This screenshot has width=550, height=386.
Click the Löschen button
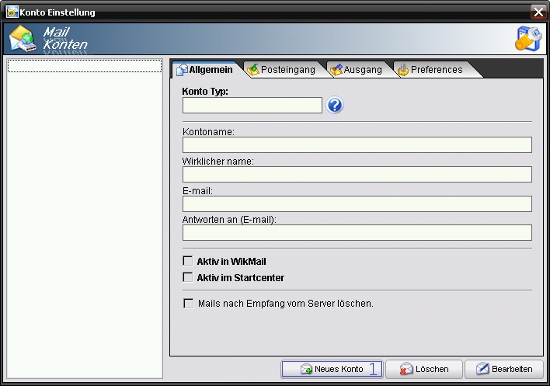pos(424,369)
